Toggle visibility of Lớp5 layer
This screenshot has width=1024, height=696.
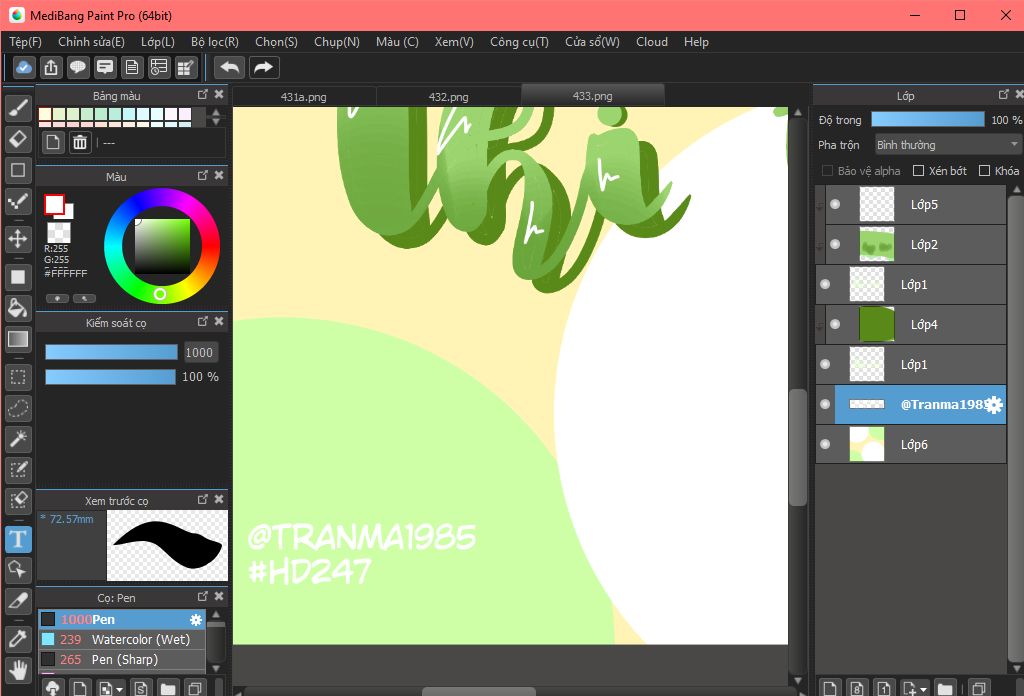coord(835,204)
